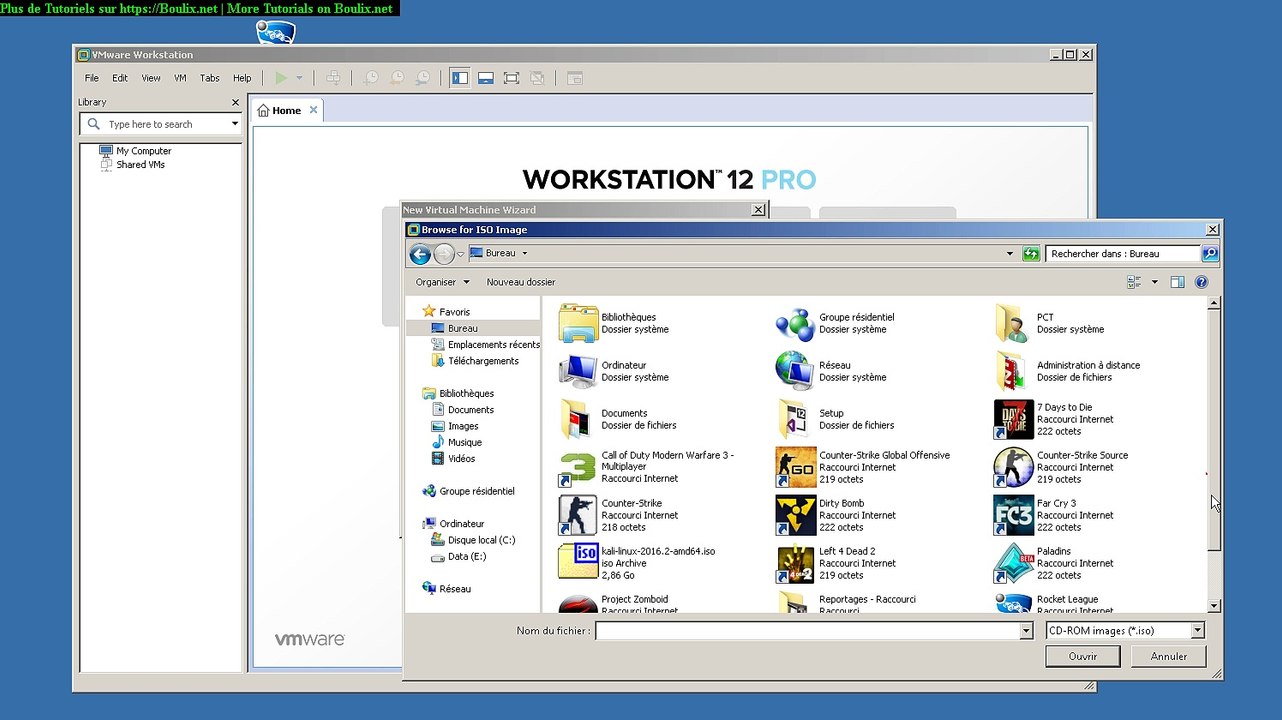The width and height of the screenshot is (1282, 720).
Task: Select Emplacements récents in sidebar
Action: point(486,344)
